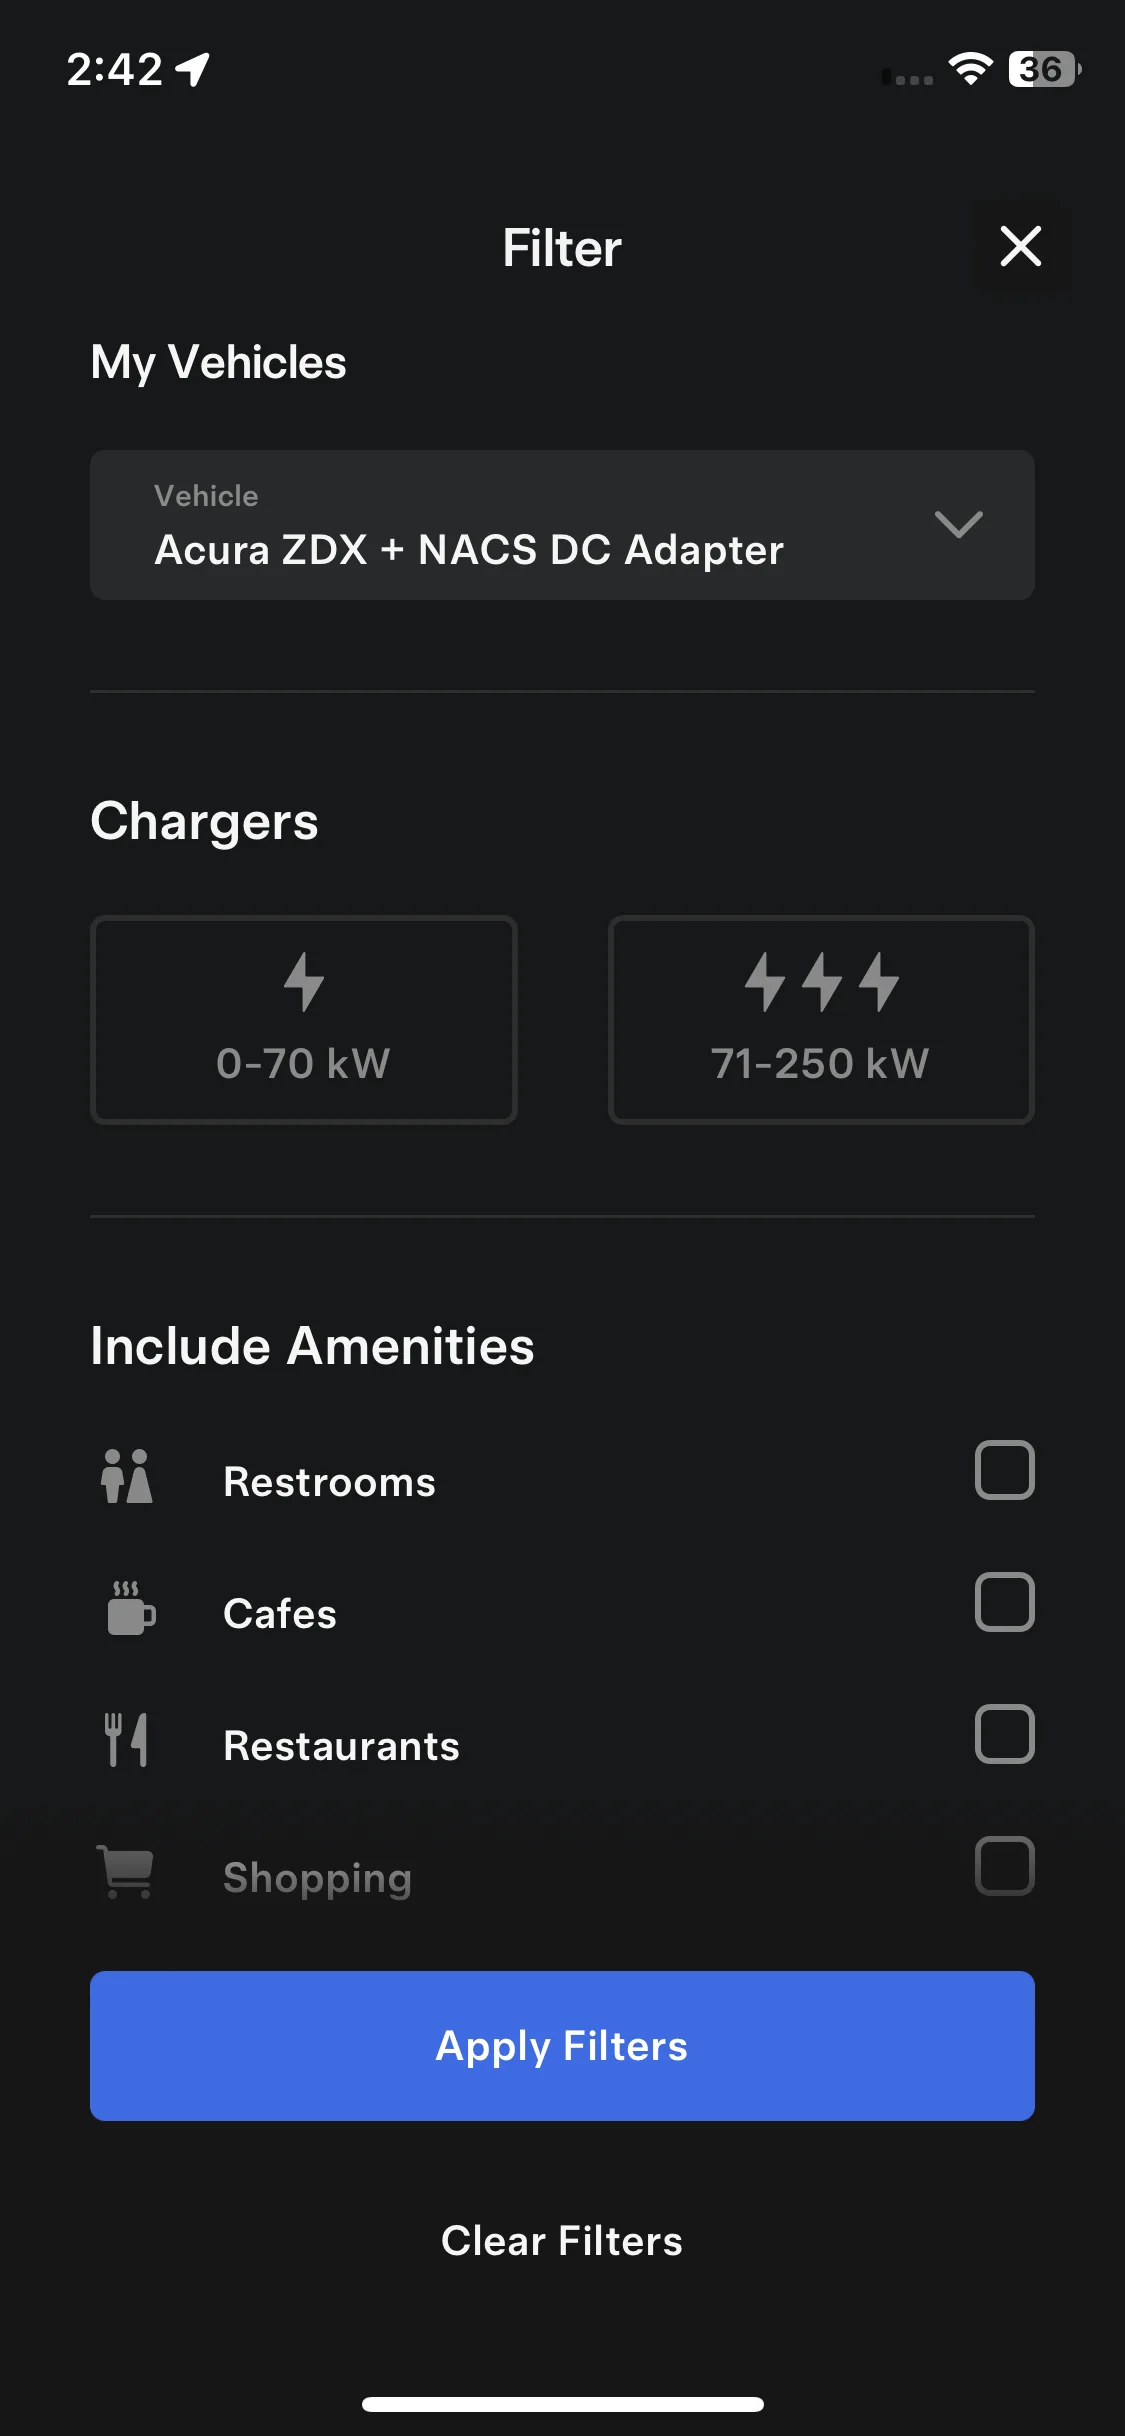Click the single lightning bolt charger icon
Screen dimensions: 1125x2436
[304, 981]
